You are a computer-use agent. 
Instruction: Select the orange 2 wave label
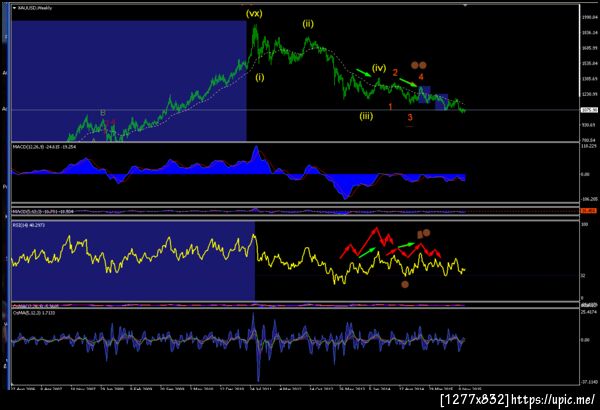point(395,72)
